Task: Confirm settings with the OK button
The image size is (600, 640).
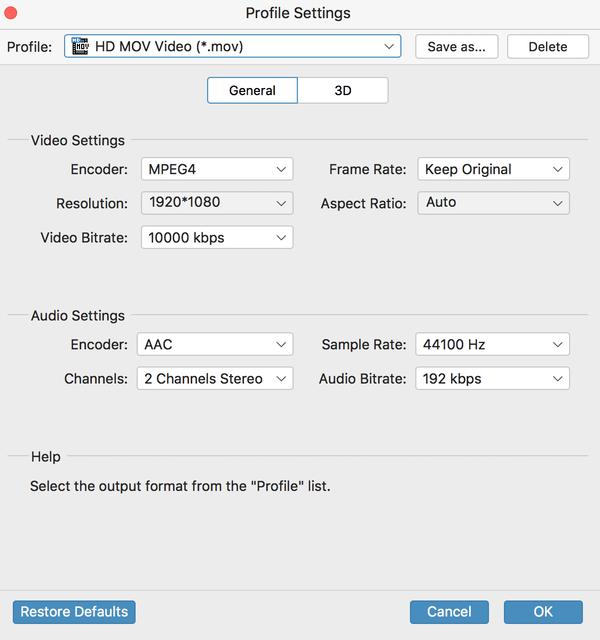Action: pyautogui.click(x=543, y=612)
